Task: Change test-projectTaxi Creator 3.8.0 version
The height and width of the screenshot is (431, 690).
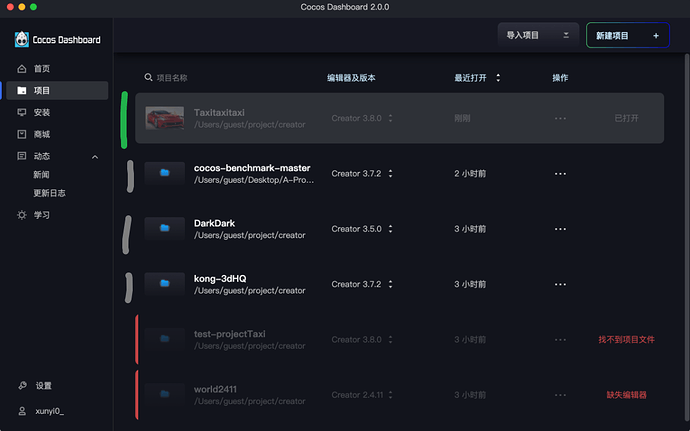Action: point(362,340)
